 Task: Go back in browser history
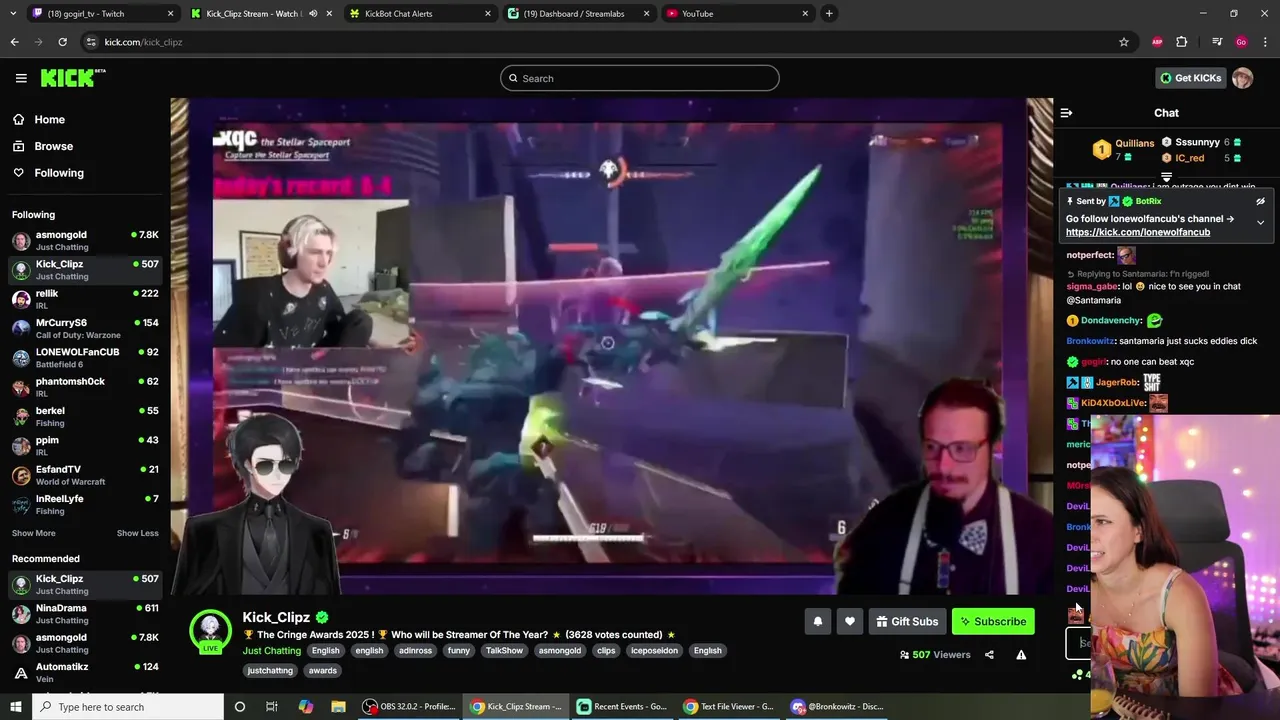(x=14, y=42)
